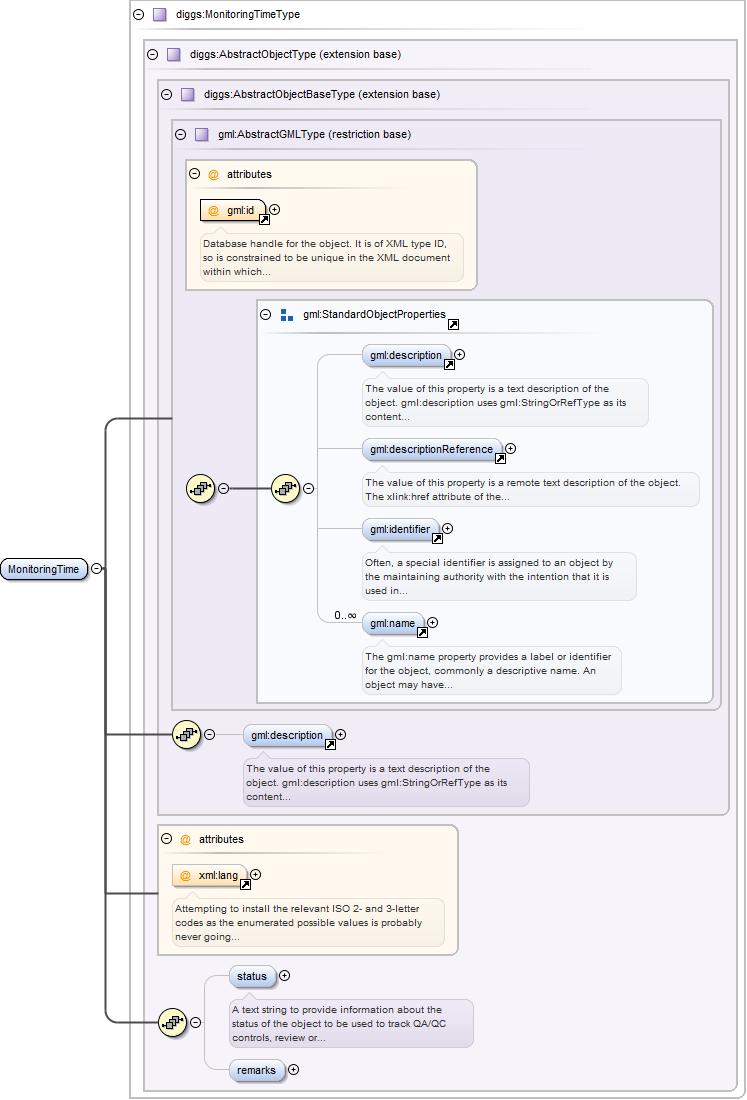Collapse the diggs:MonitoringTimeType container

pyautogui.click(x=138, y=15)
